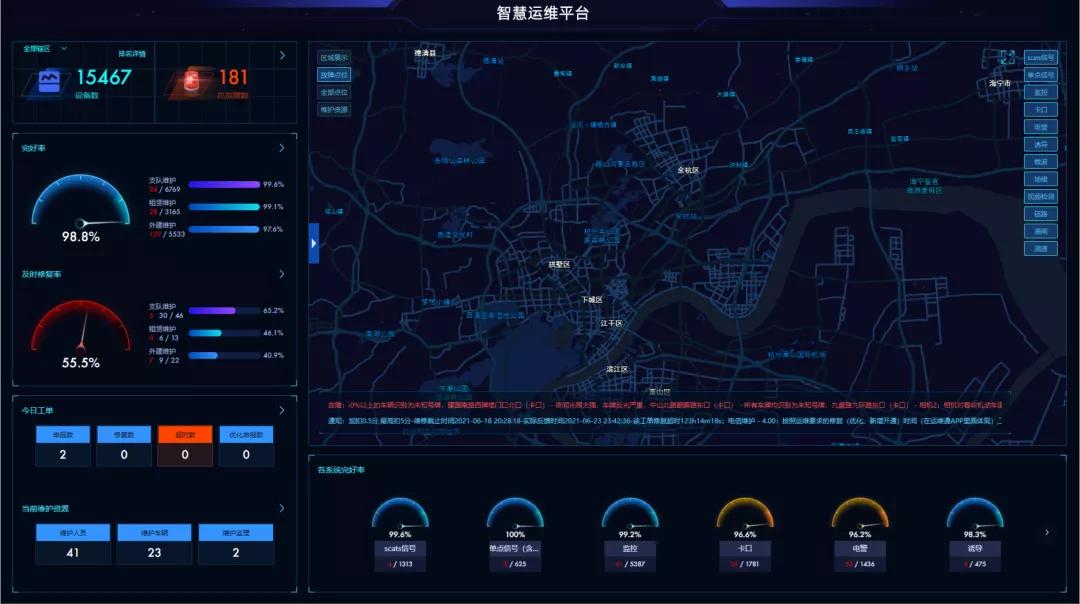Open the 排名详情 ranking details link
This screenshot has height=604, width=1080.
coord(132,54)
